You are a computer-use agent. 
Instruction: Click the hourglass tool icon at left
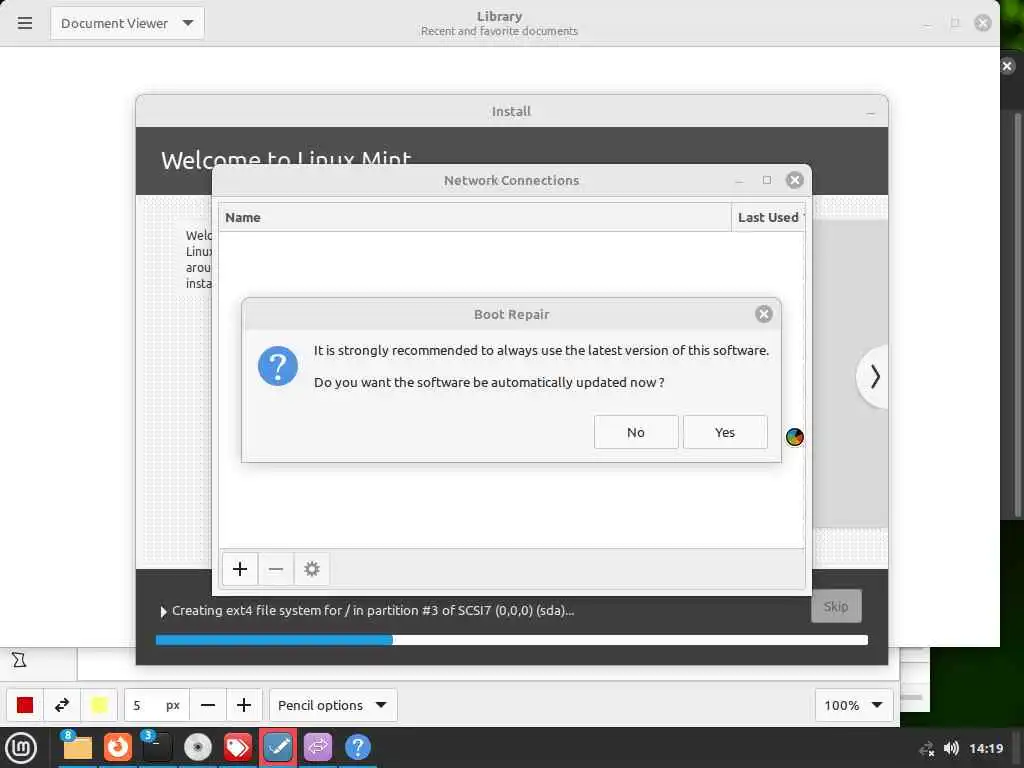20,660
